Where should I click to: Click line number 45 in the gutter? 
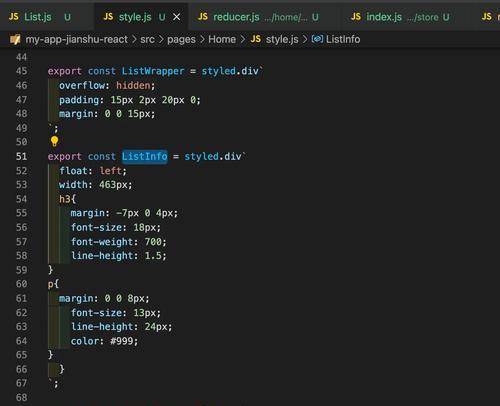click(21, 71)
